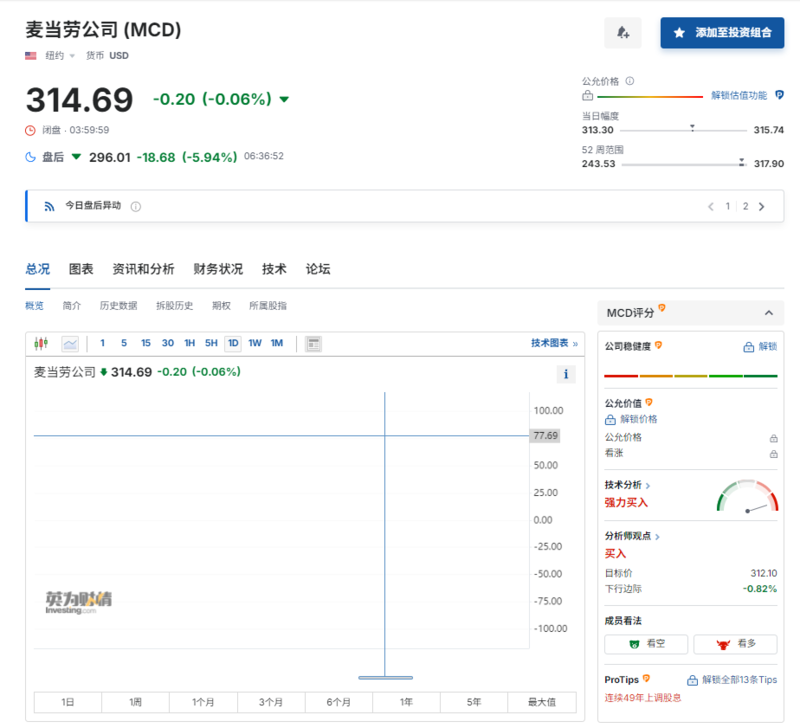Screen dimensions: 800x728
Task: Select 6个月 chart range
Action: 339,702
